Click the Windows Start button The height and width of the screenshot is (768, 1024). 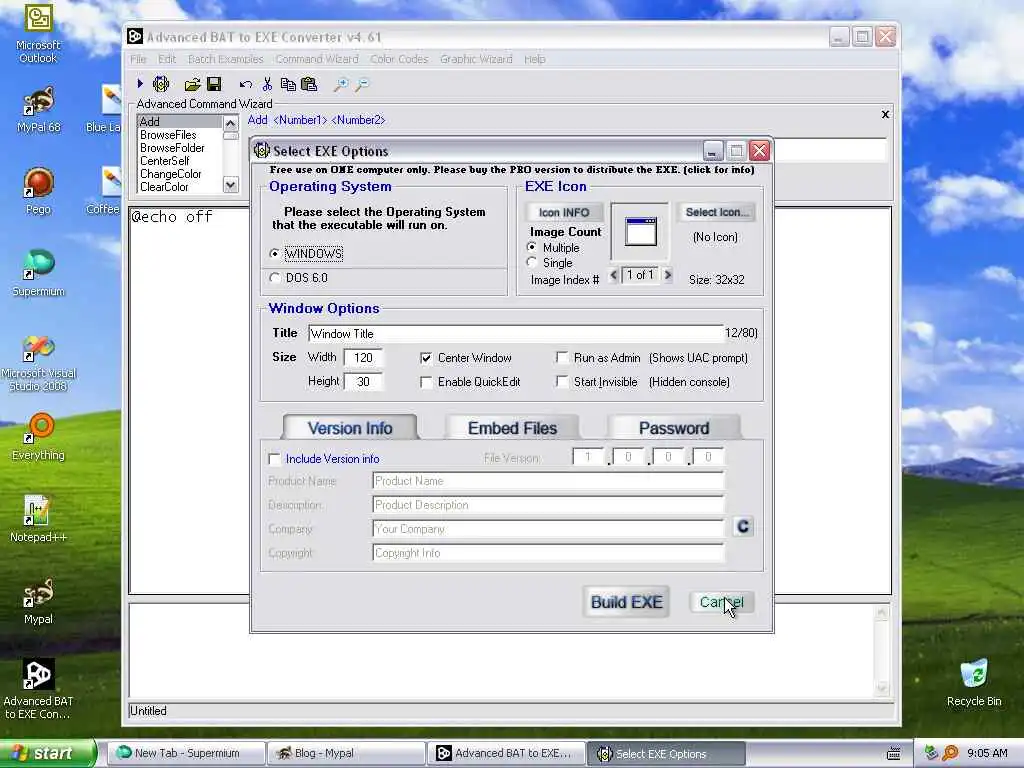(x=47, y=753)
